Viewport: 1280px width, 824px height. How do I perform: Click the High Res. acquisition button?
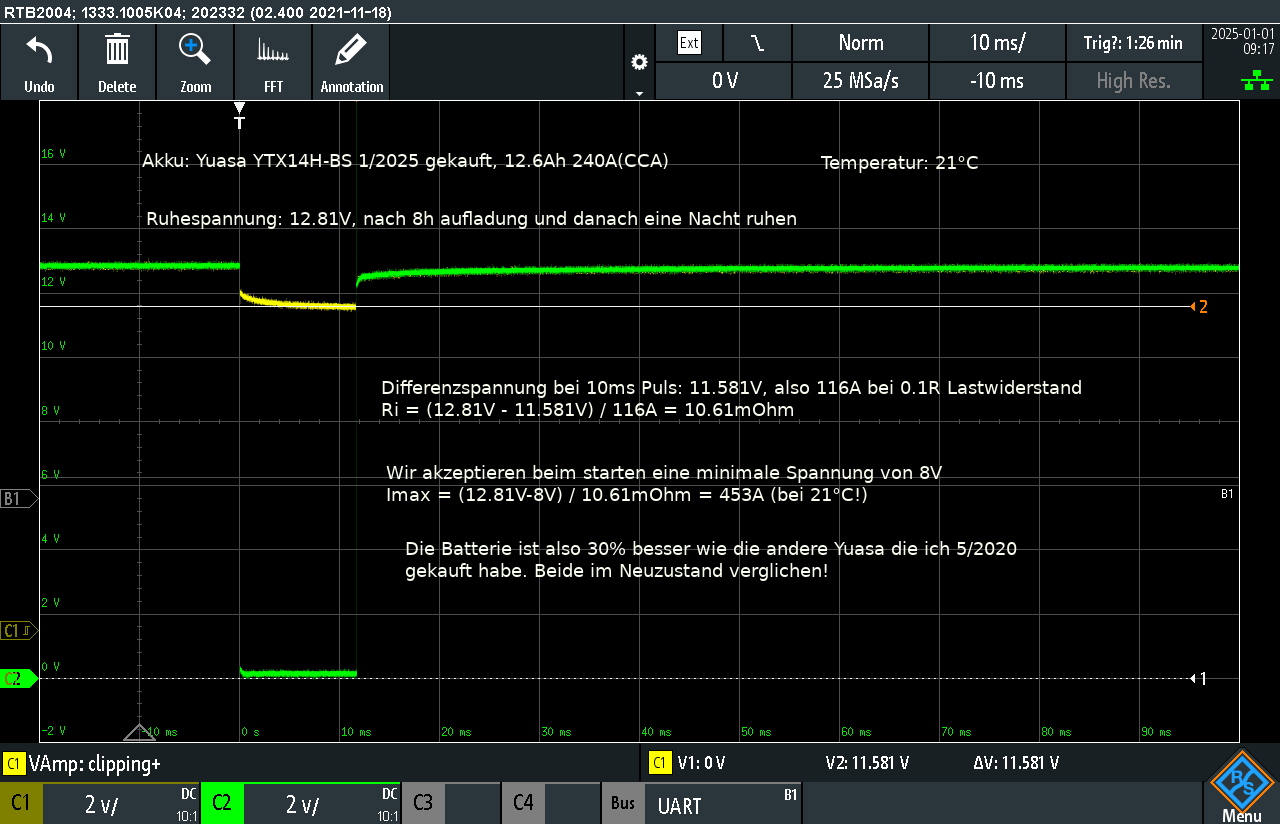coord(1133,81)
